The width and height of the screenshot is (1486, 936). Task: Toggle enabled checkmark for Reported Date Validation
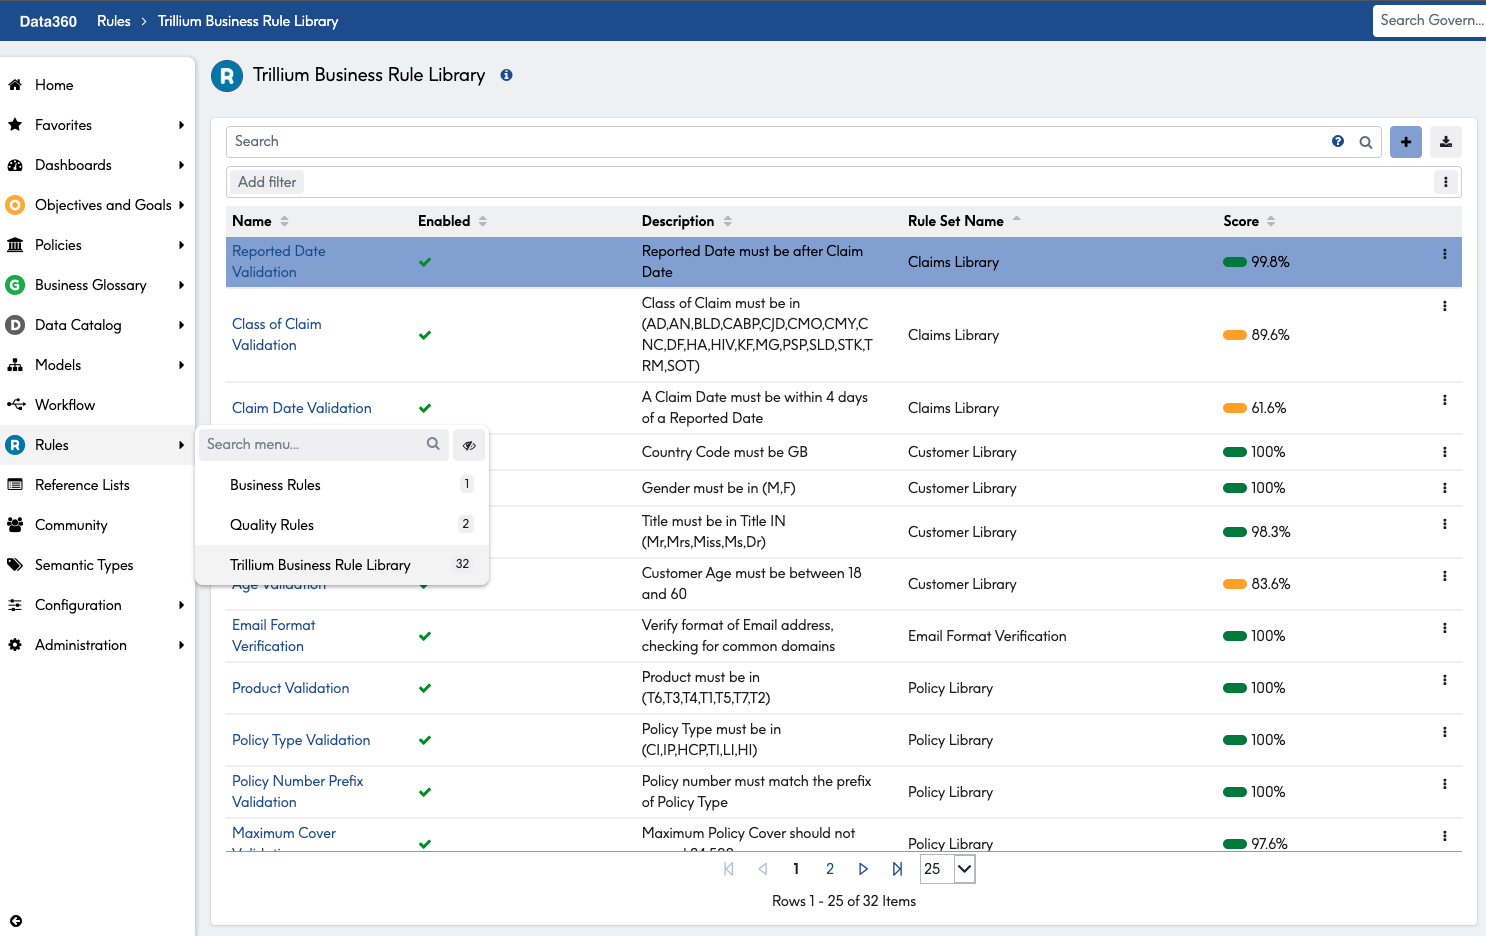[425, 262]
